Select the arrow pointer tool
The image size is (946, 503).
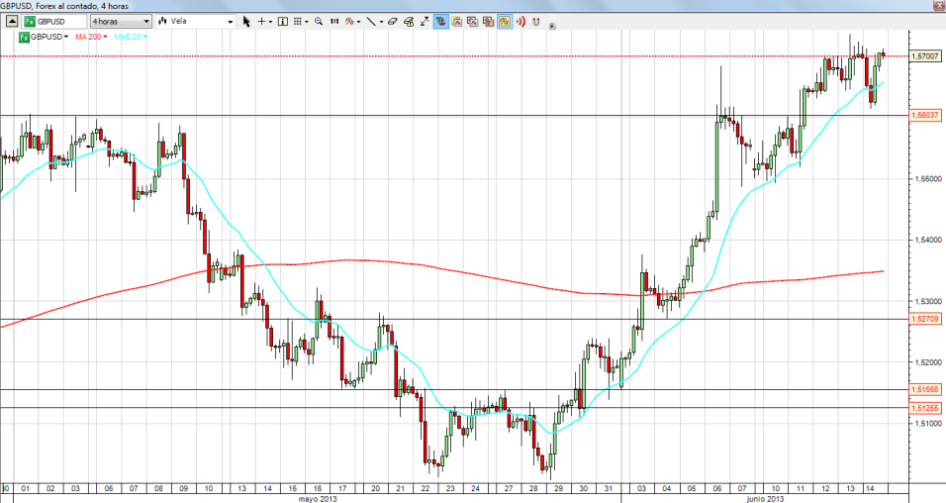coord(246,20)
